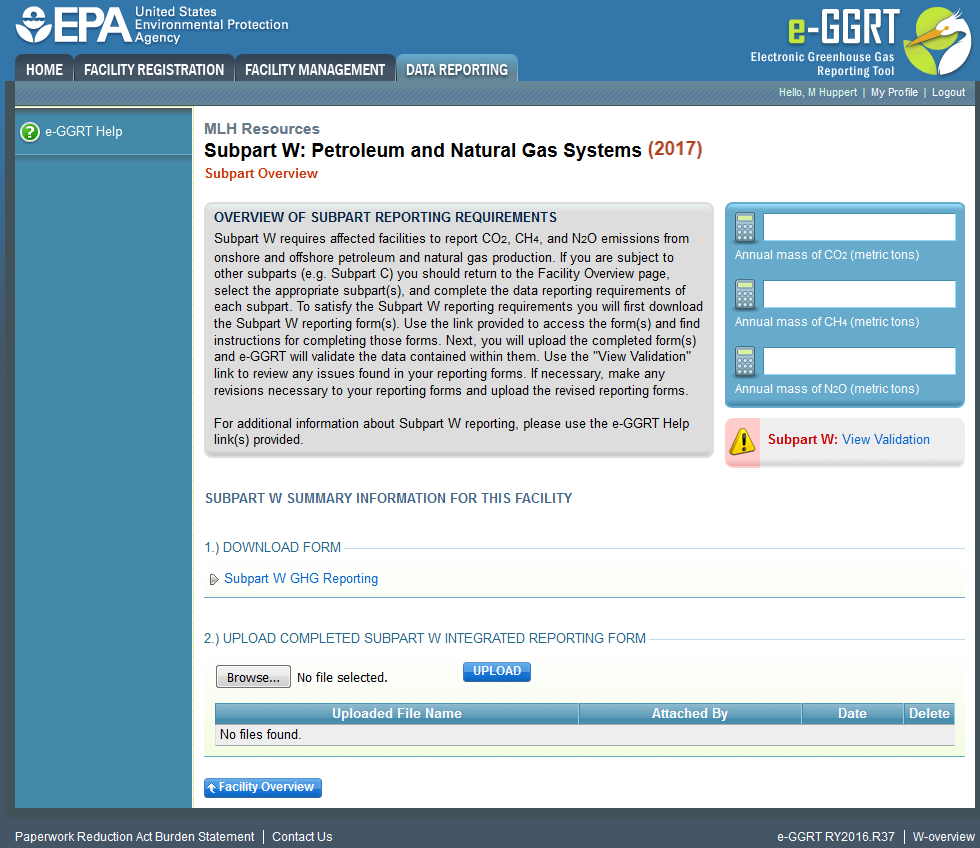Screen dimensions: 980x848
Task: Click the calculator icon beside the CH4 field
Action: point(744,294)
